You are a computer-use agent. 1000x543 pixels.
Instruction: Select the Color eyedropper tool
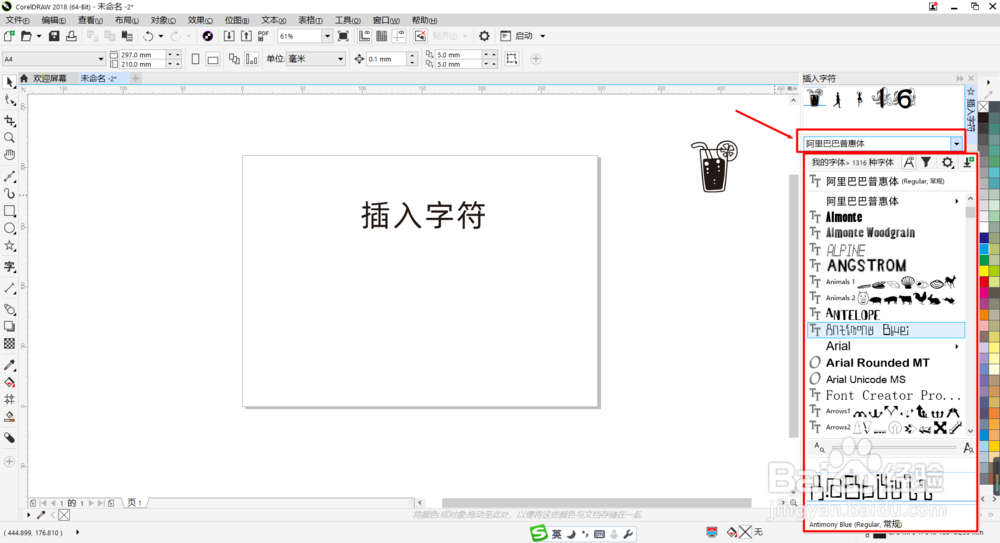[x=10, y=365]
